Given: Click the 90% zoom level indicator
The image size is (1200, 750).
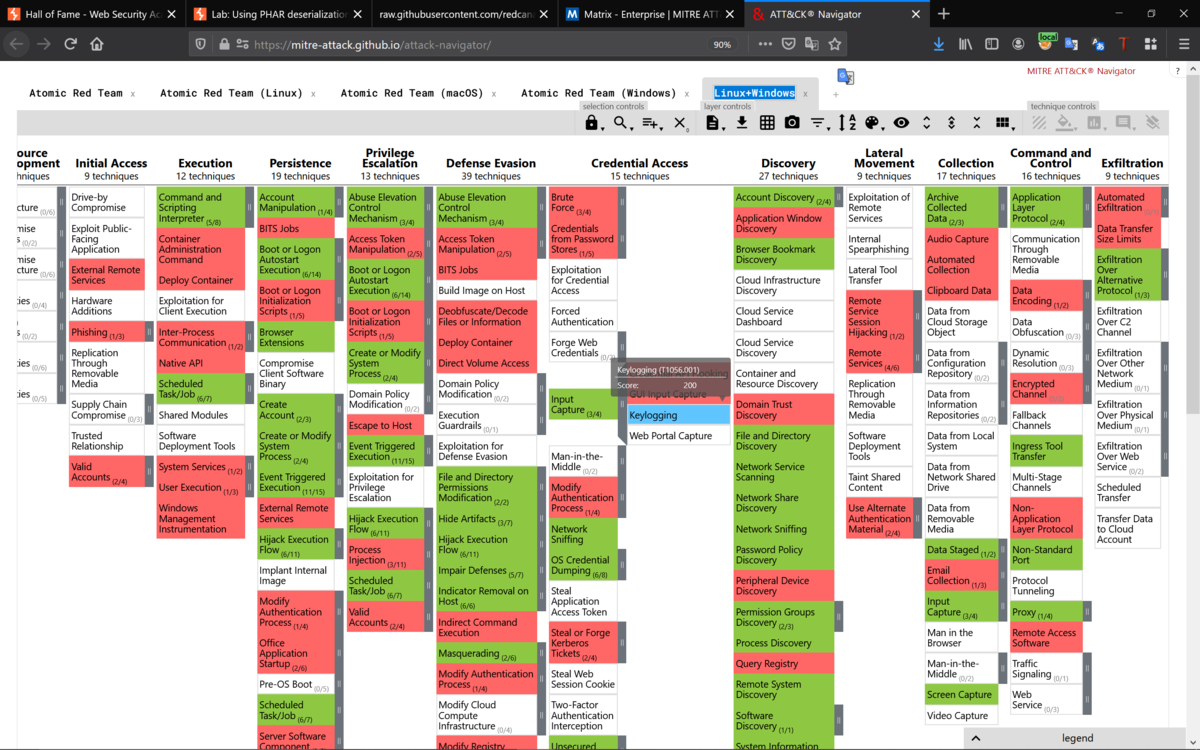Looking at the screenshot, I should click(721, 44).
